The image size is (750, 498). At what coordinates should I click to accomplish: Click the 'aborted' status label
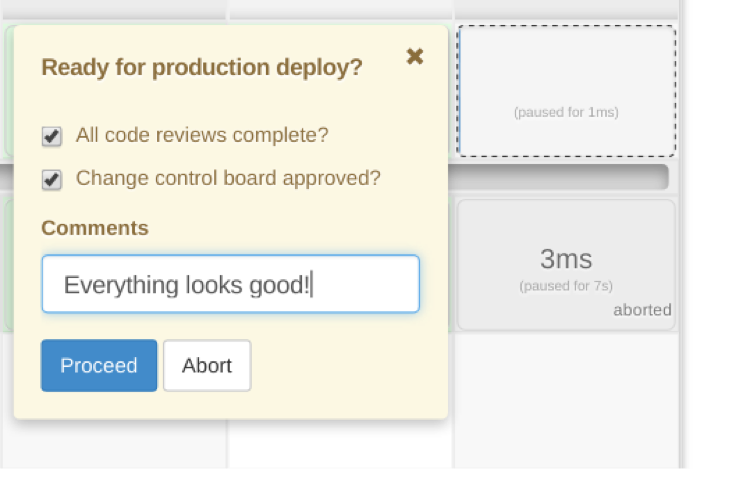[642, 310]
